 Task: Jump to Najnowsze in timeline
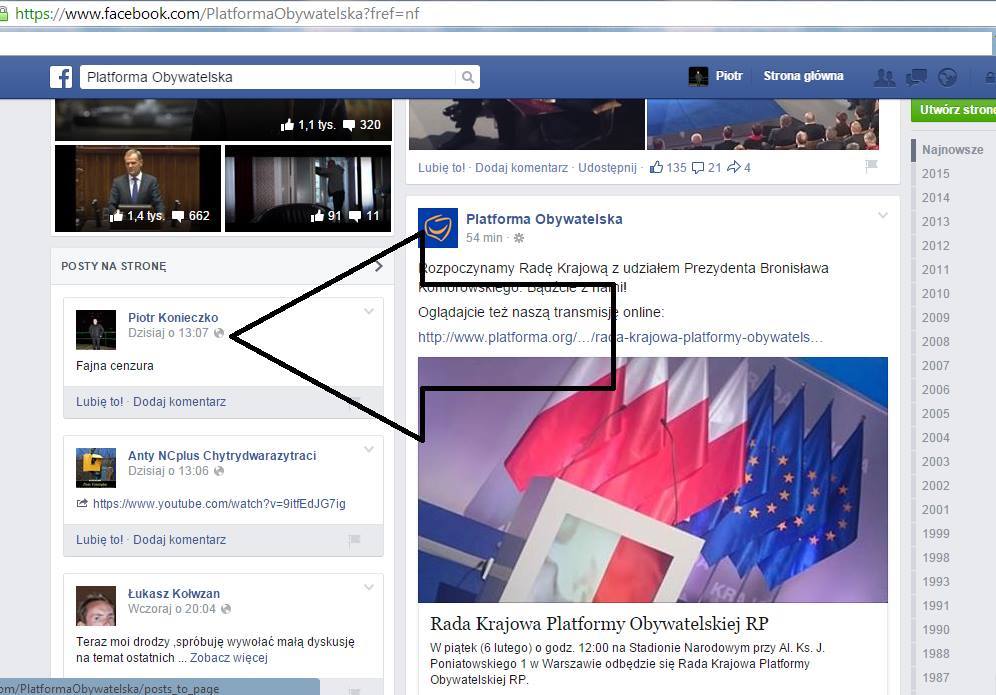point(952,150)
